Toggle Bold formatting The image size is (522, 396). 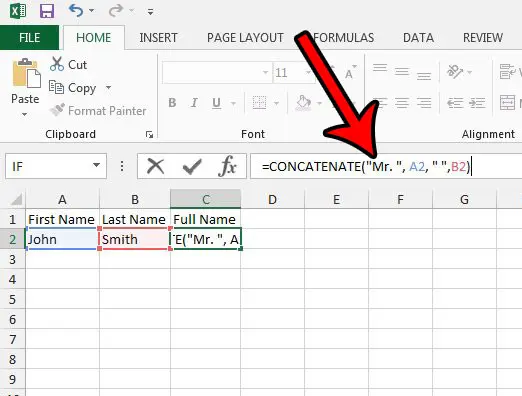(x=172, y=103)
